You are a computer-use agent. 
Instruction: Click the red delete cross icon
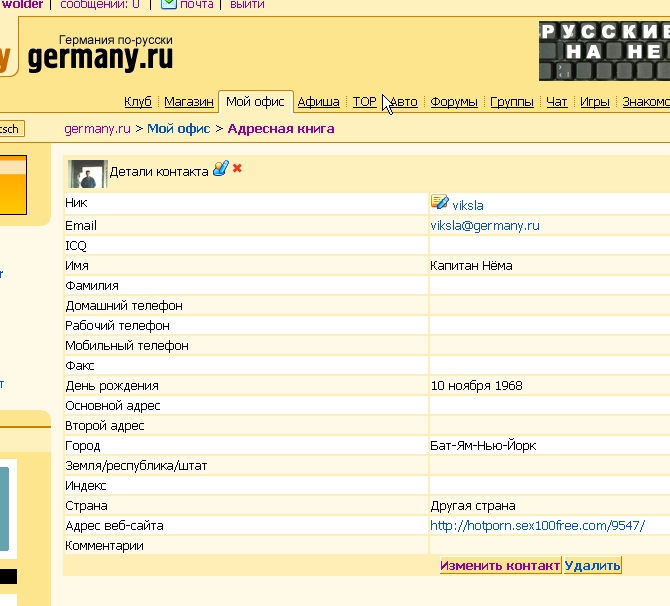(x=237, y=168)
